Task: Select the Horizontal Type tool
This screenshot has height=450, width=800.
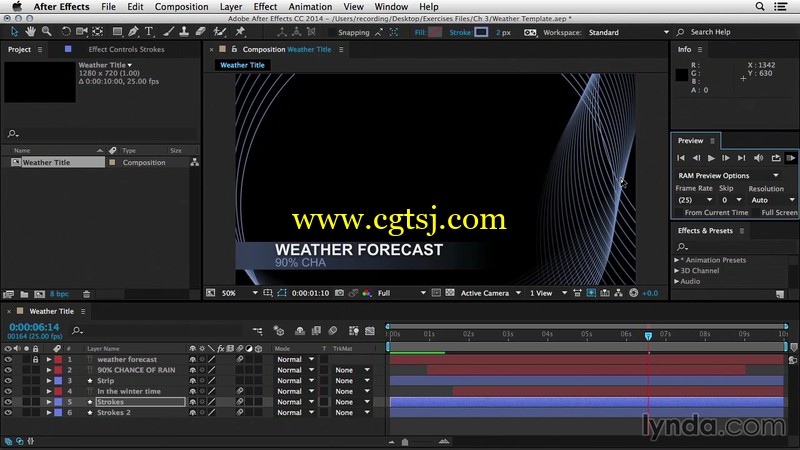Action: [x=149, y=32]
